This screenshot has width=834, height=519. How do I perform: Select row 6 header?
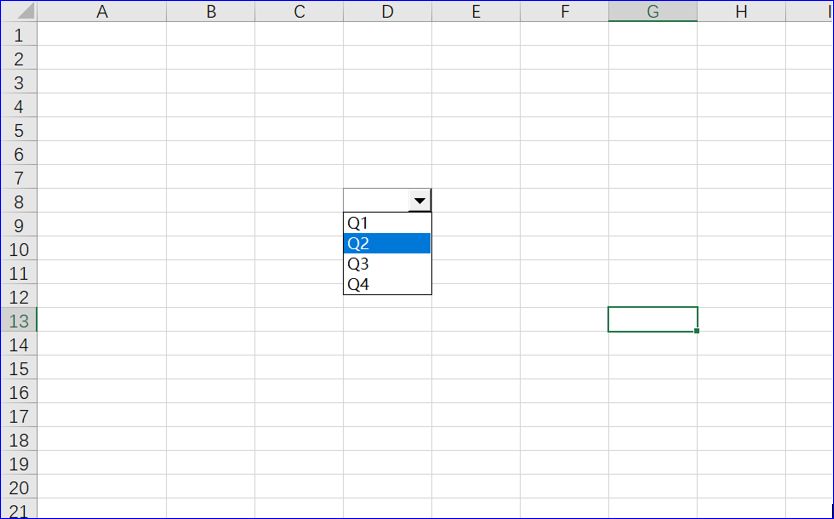pyautogui.click(x=19, y=154)
